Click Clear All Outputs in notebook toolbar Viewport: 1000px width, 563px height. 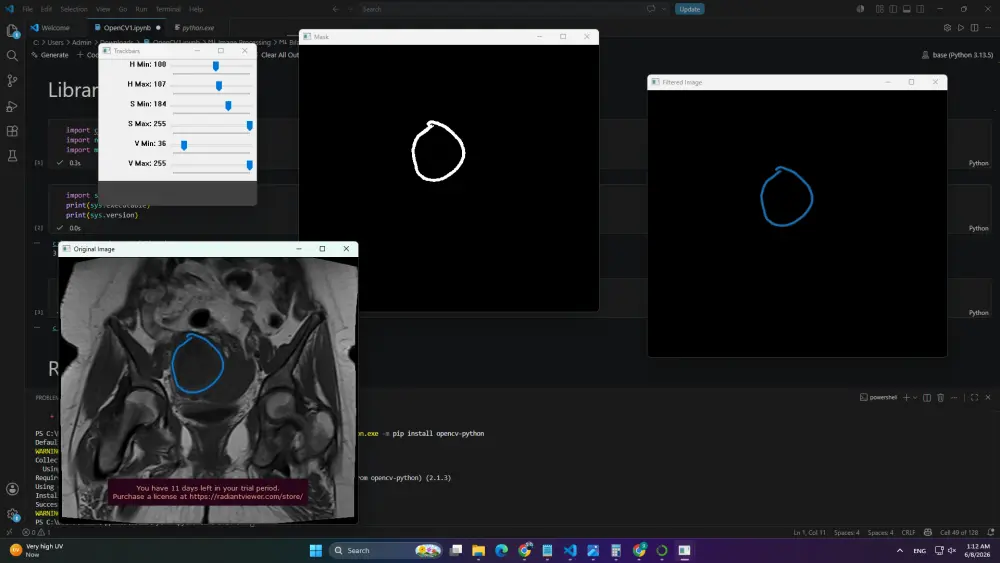pos(279,55)
